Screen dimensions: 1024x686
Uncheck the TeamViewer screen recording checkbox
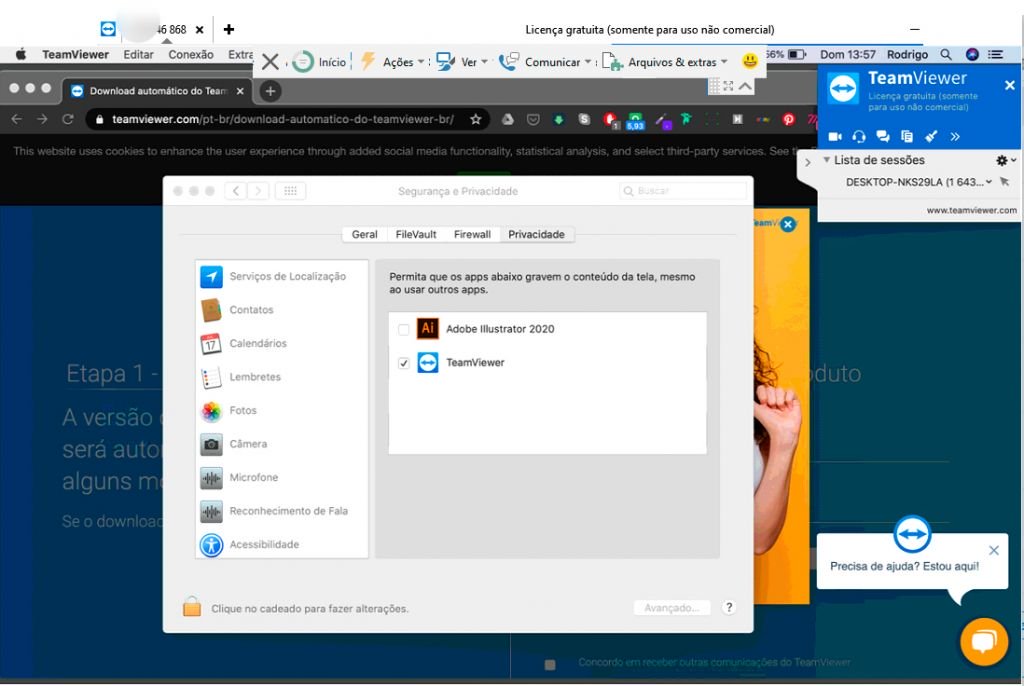404,363
